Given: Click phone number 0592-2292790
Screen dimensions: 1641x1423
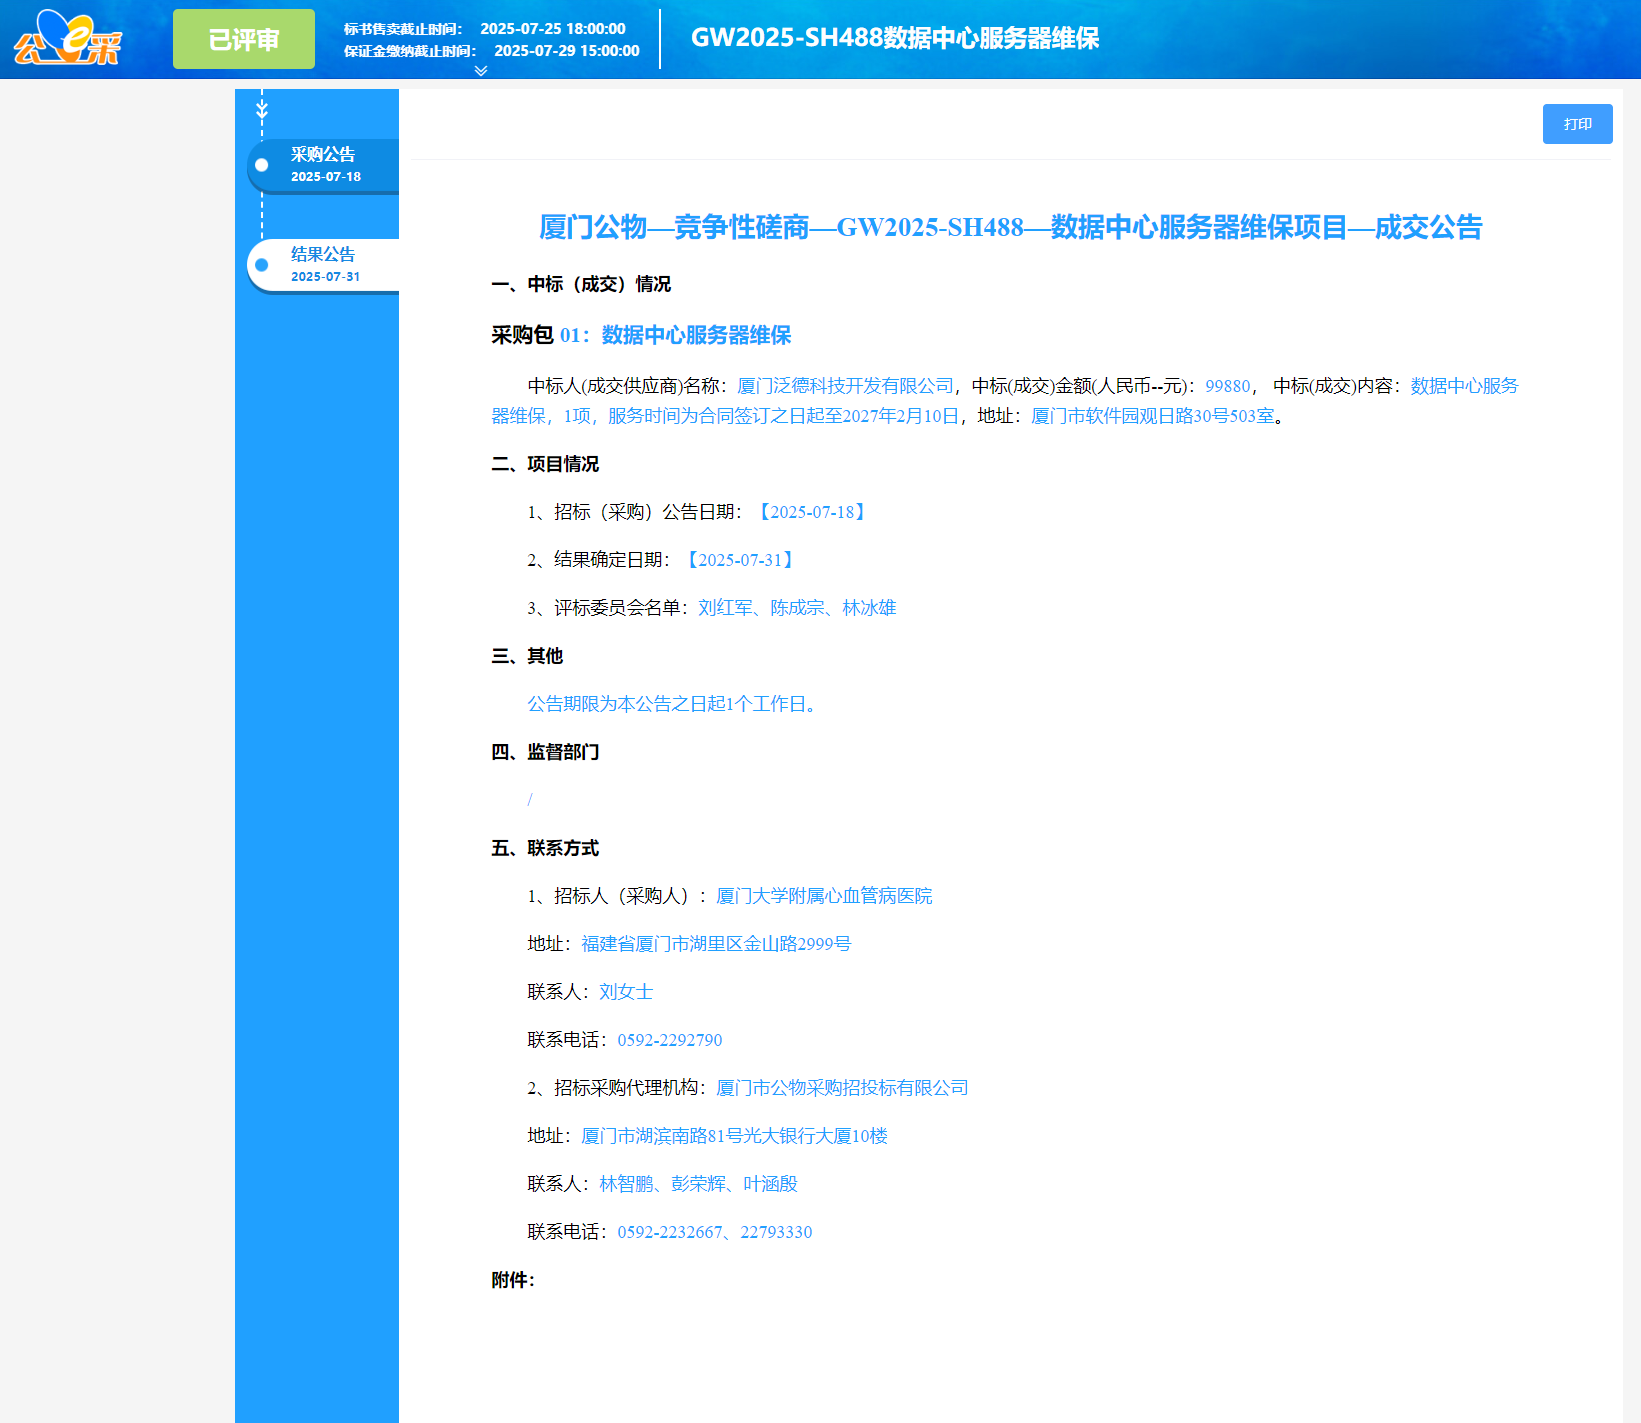Looking at the screenshot, I should tap(668, 1039).
